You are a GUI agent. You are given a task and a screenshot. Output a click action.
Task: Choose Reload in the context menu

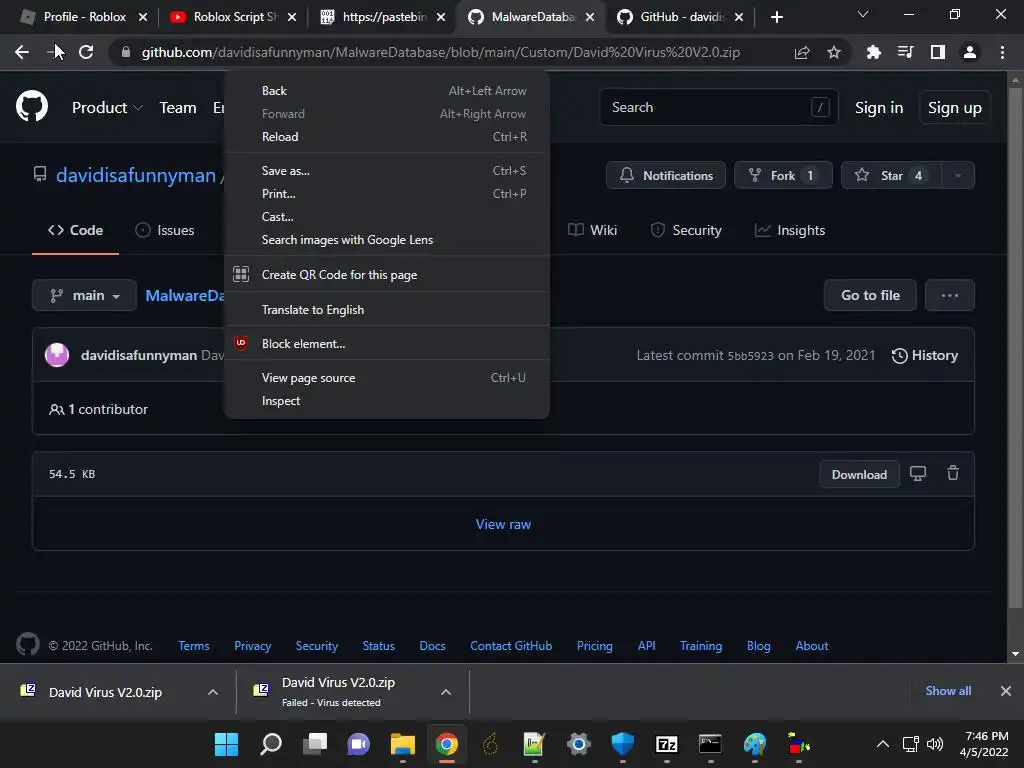point(387,136)
